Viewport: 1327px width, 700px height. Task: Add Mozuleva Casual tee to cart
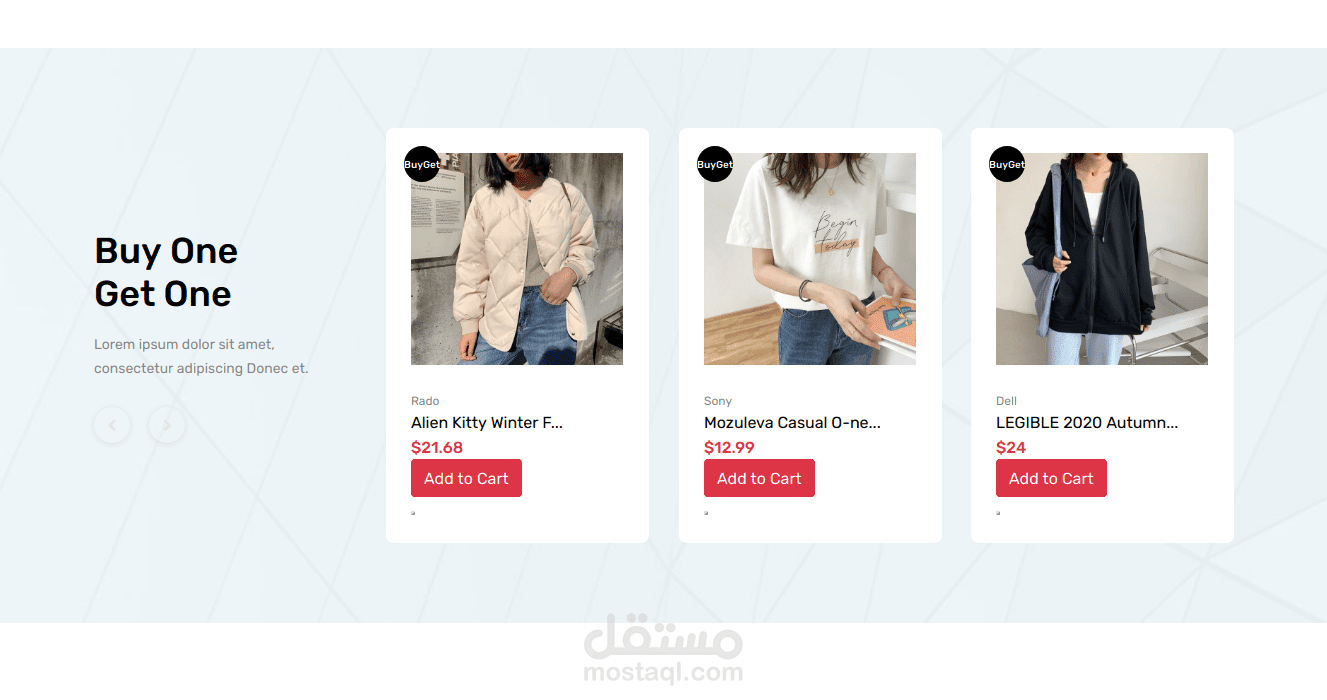[759, 478]
